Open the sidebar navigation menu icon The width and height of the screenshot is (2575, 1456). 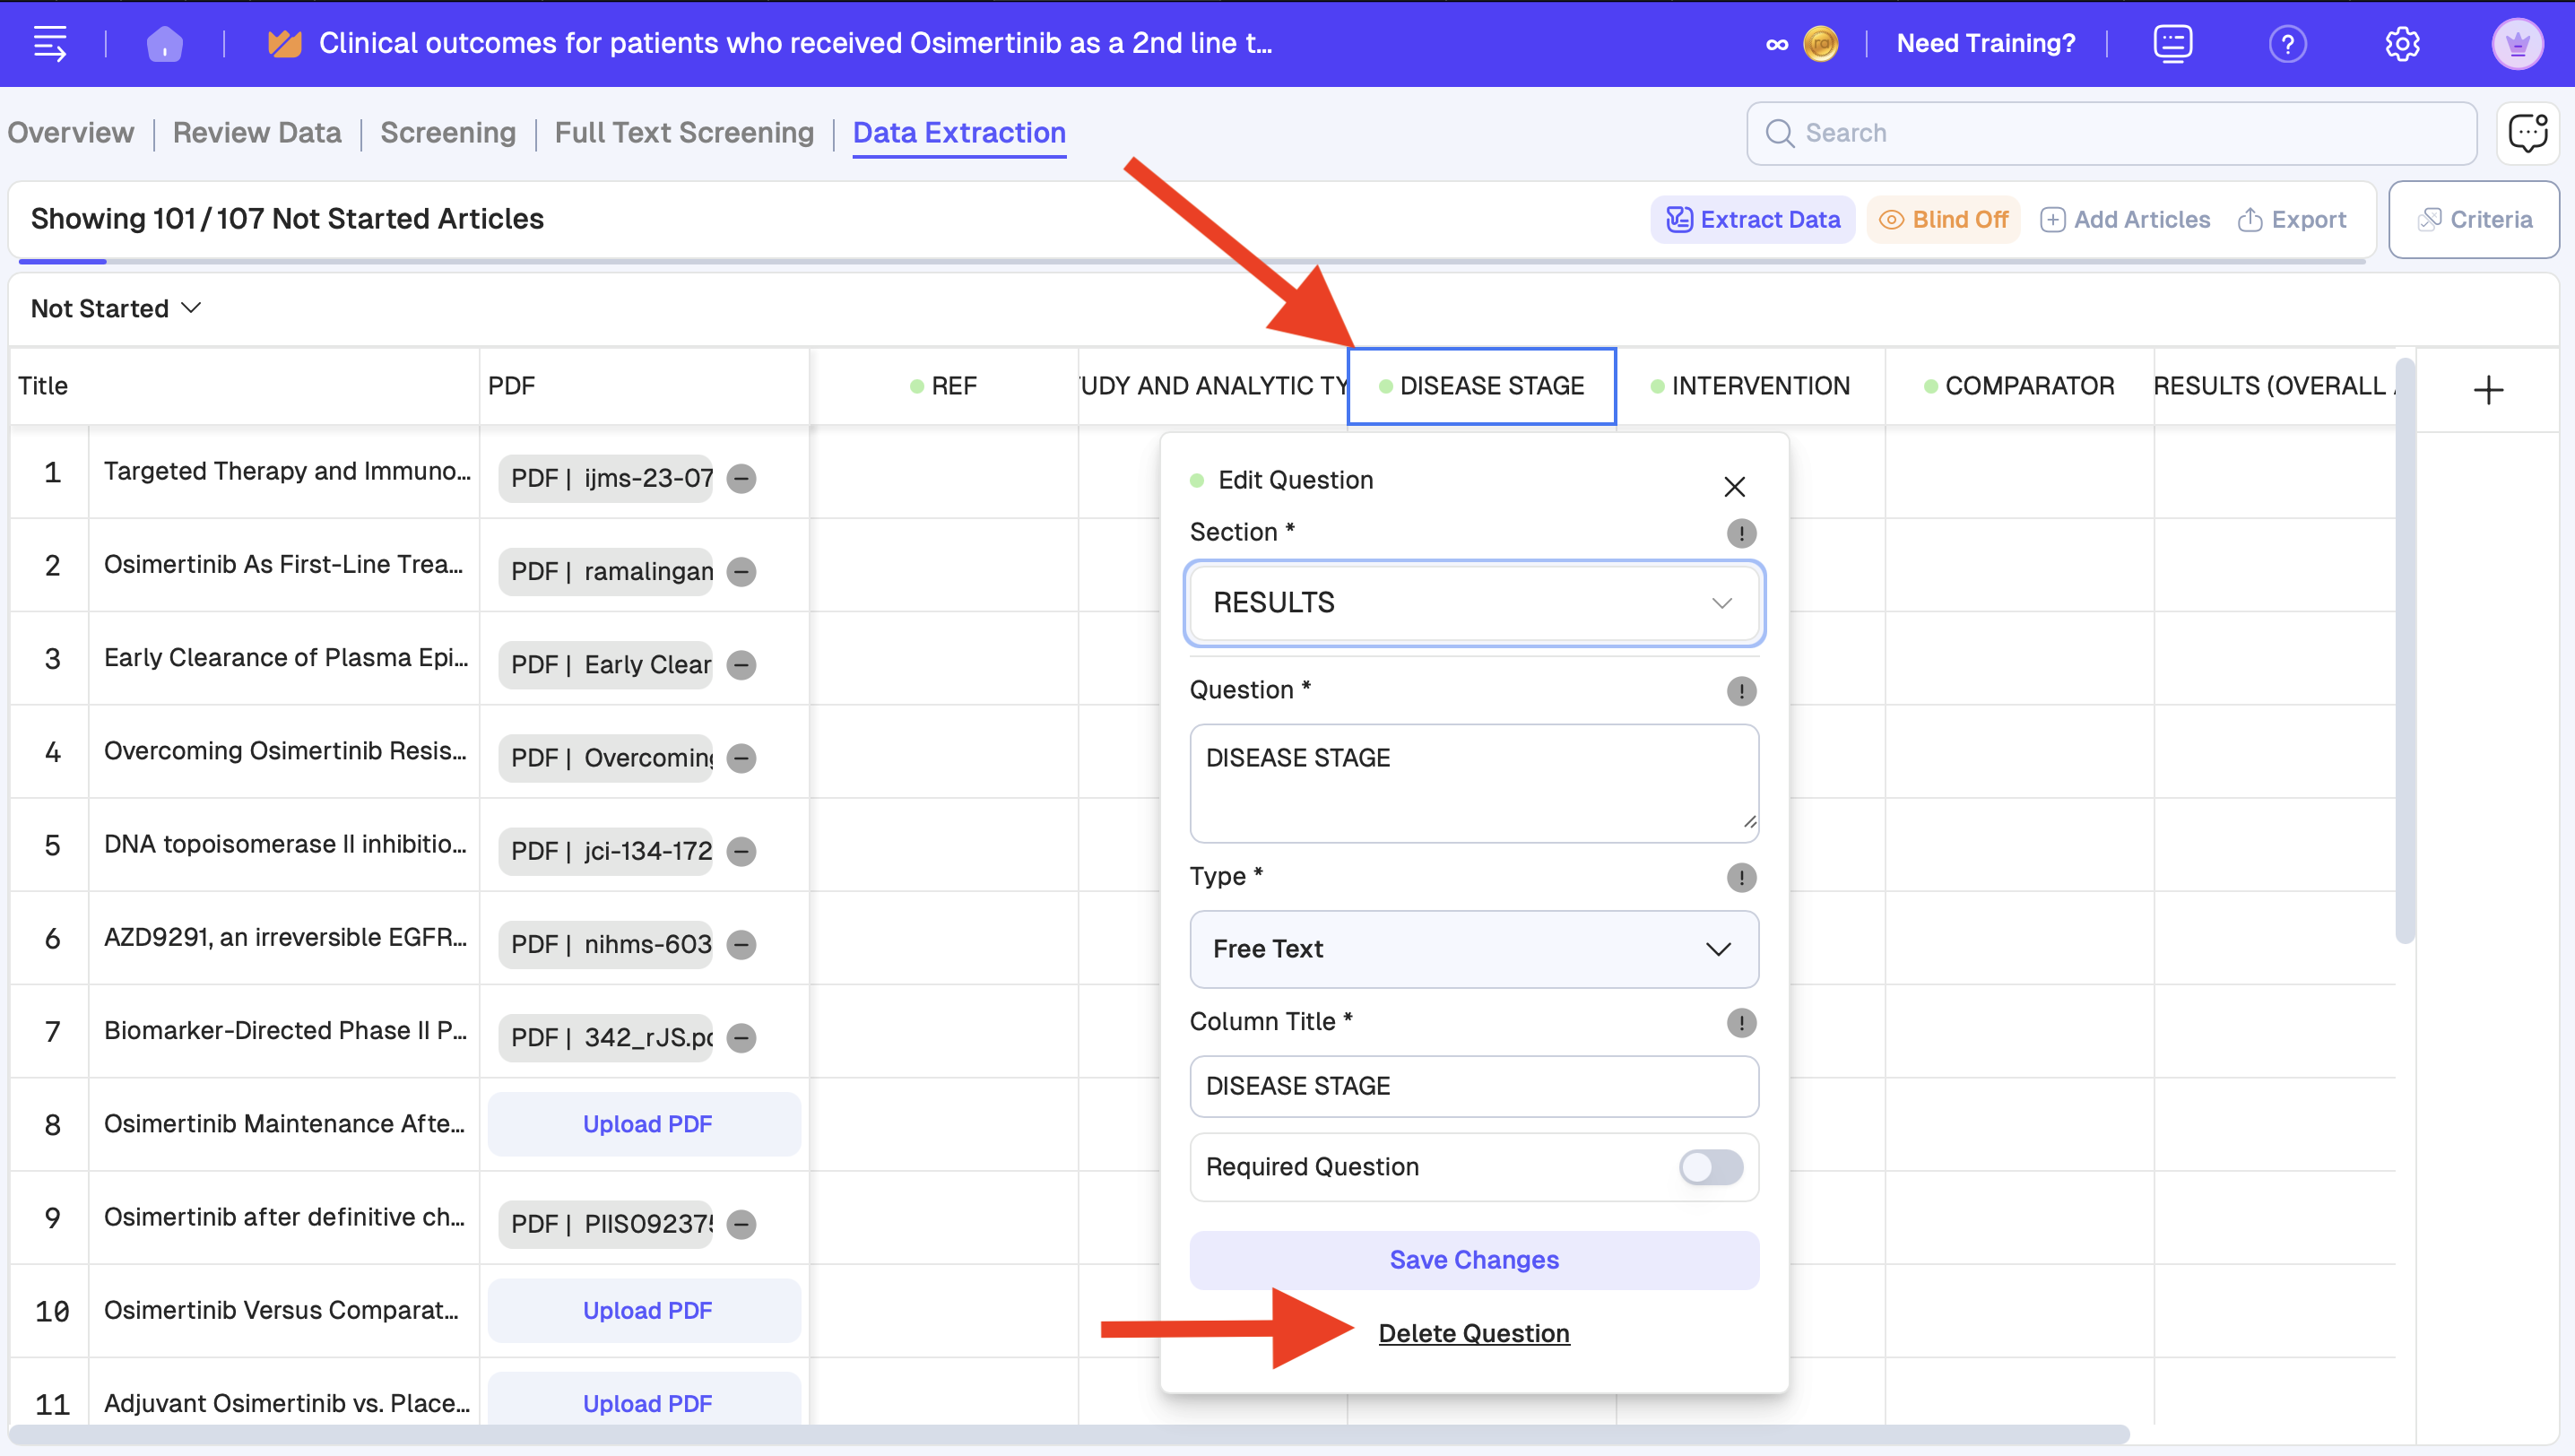point(50,43)
